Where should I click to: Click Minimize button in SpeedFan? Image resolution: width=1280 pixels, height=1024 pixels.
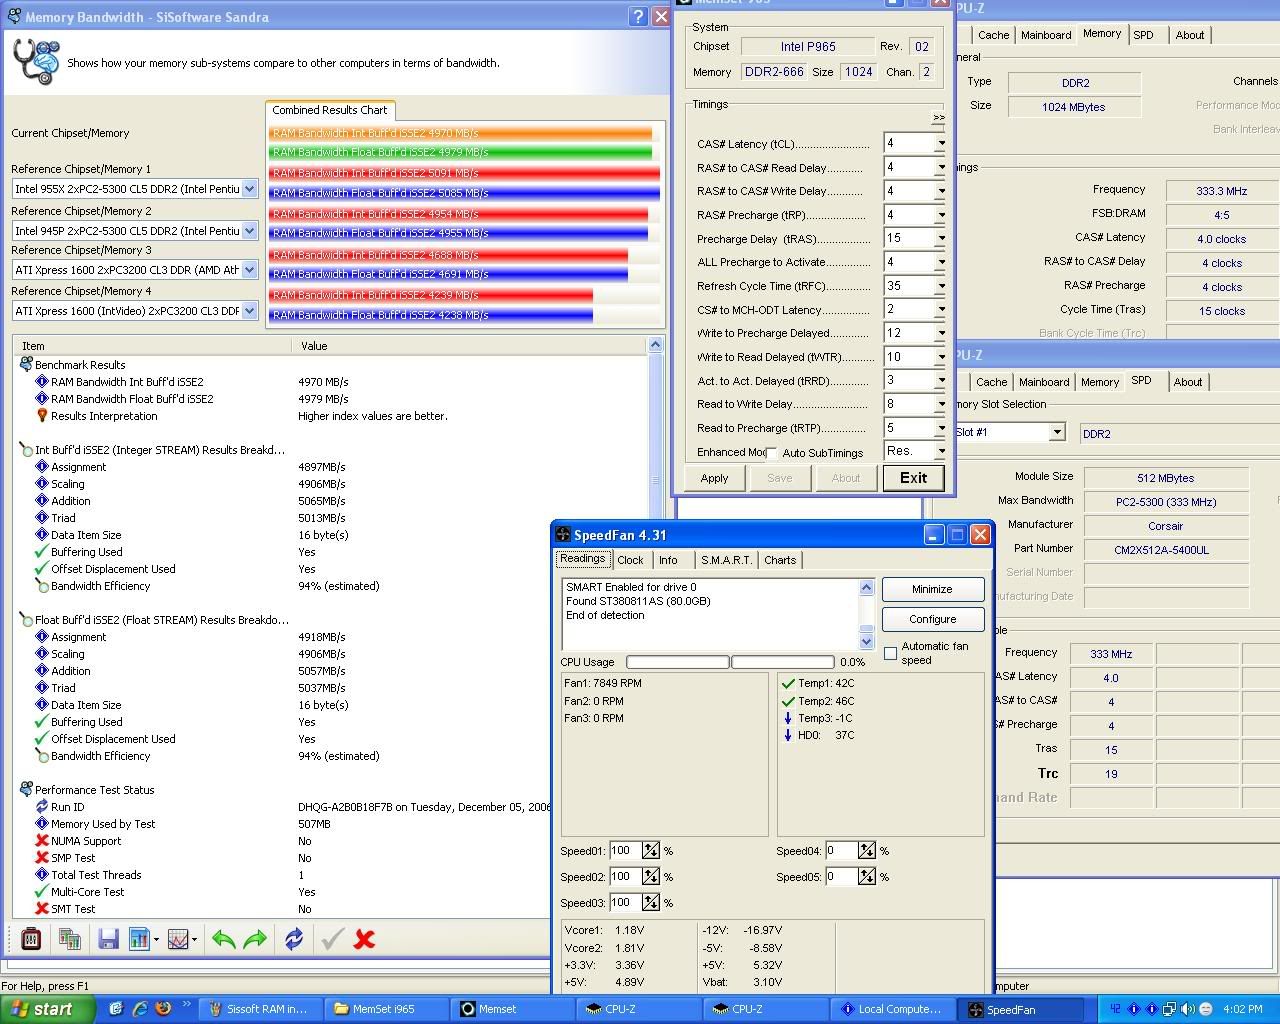tap(932, 589)
